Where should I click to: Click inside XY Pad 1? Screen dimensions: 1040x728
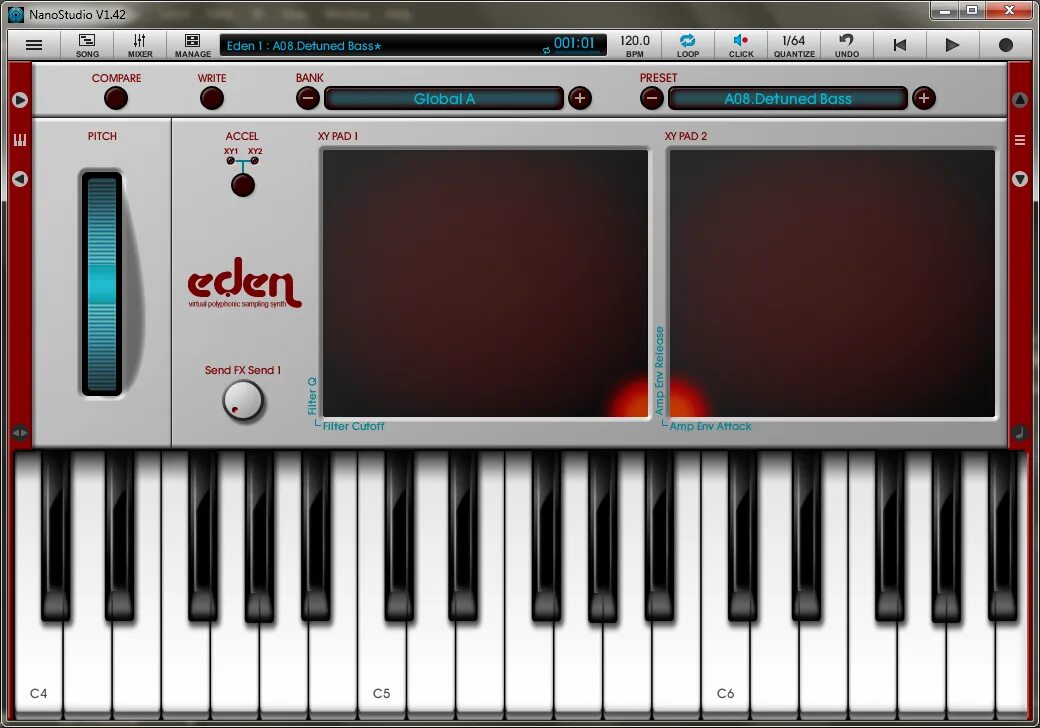tap(485, 283)
